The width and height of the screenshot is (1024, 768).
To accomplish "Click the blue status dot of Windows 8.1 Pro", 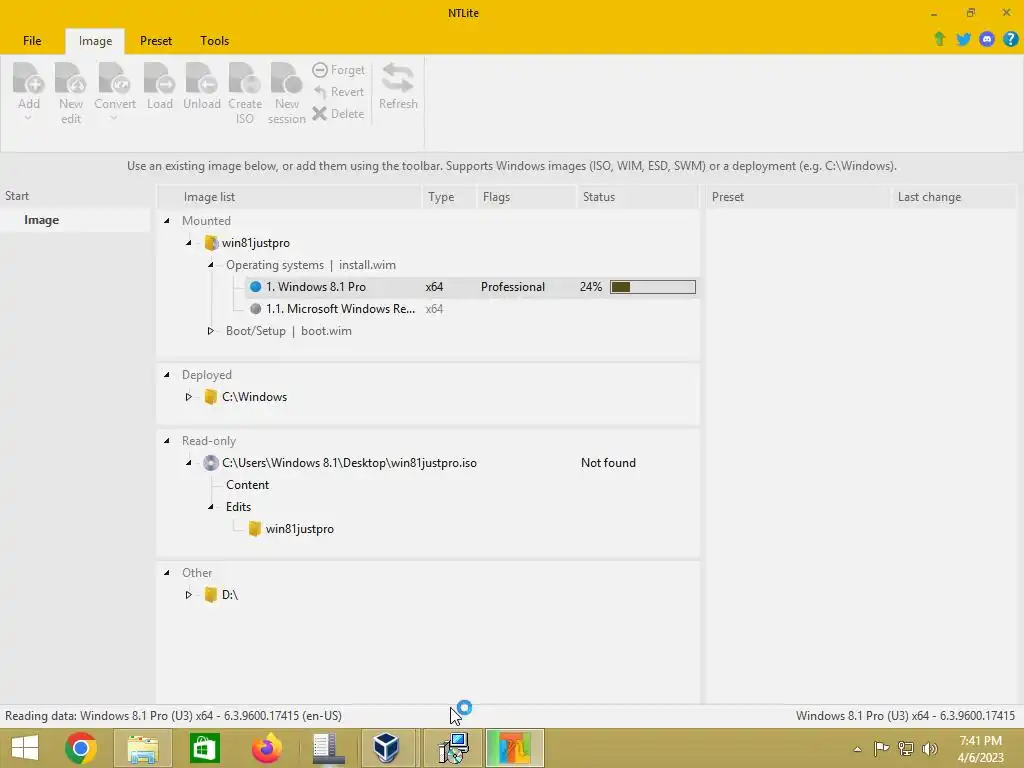I will pyautogui.click(x=255, y=287).
